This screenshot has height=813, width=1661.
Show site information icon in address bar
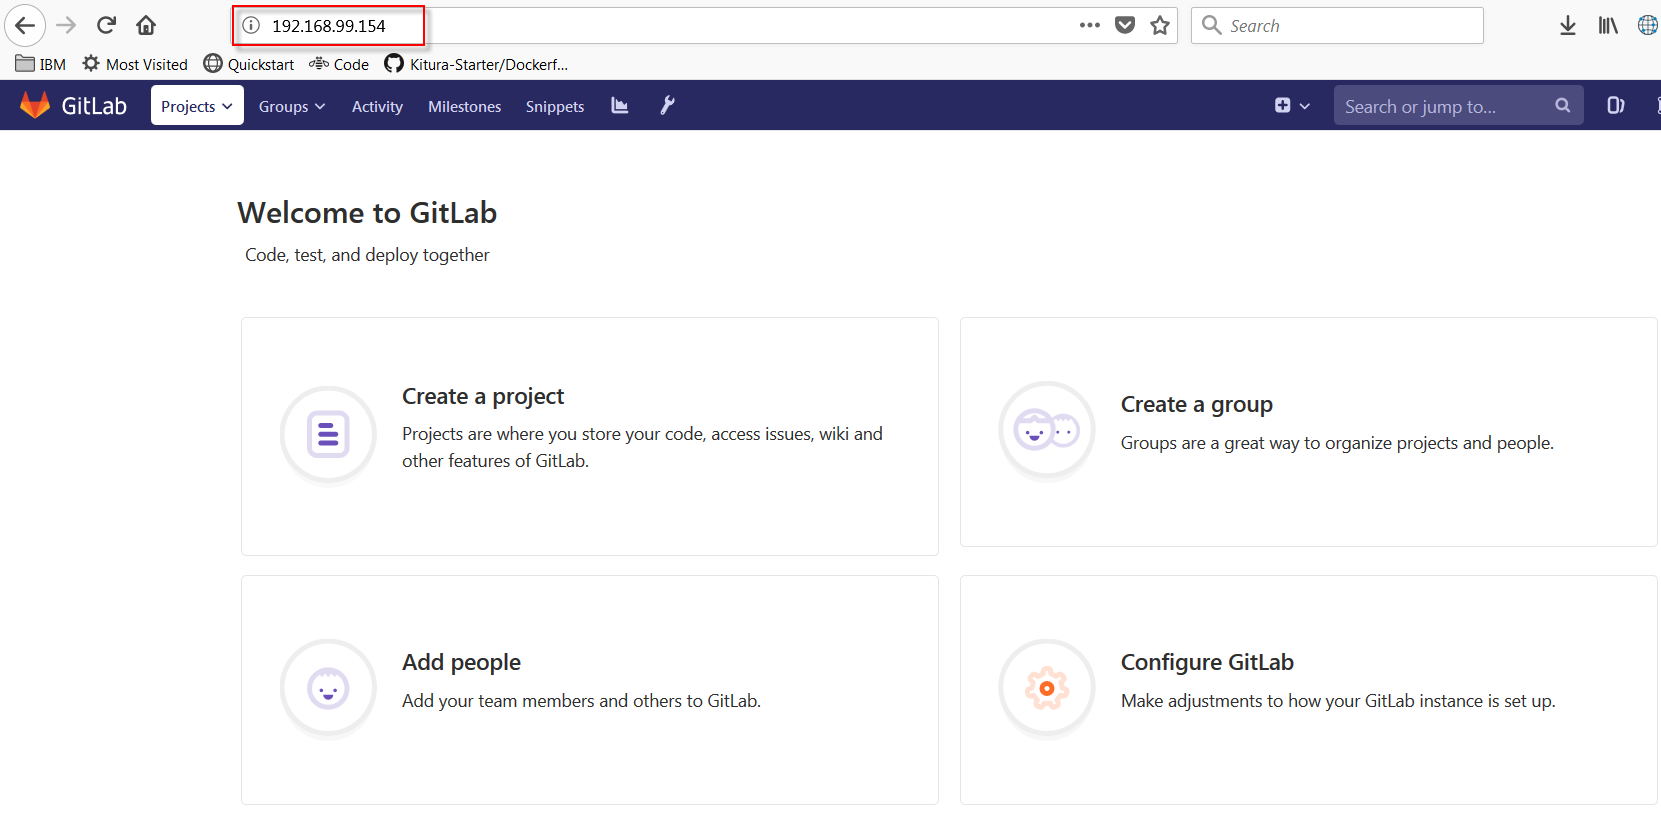click(251, 25)
